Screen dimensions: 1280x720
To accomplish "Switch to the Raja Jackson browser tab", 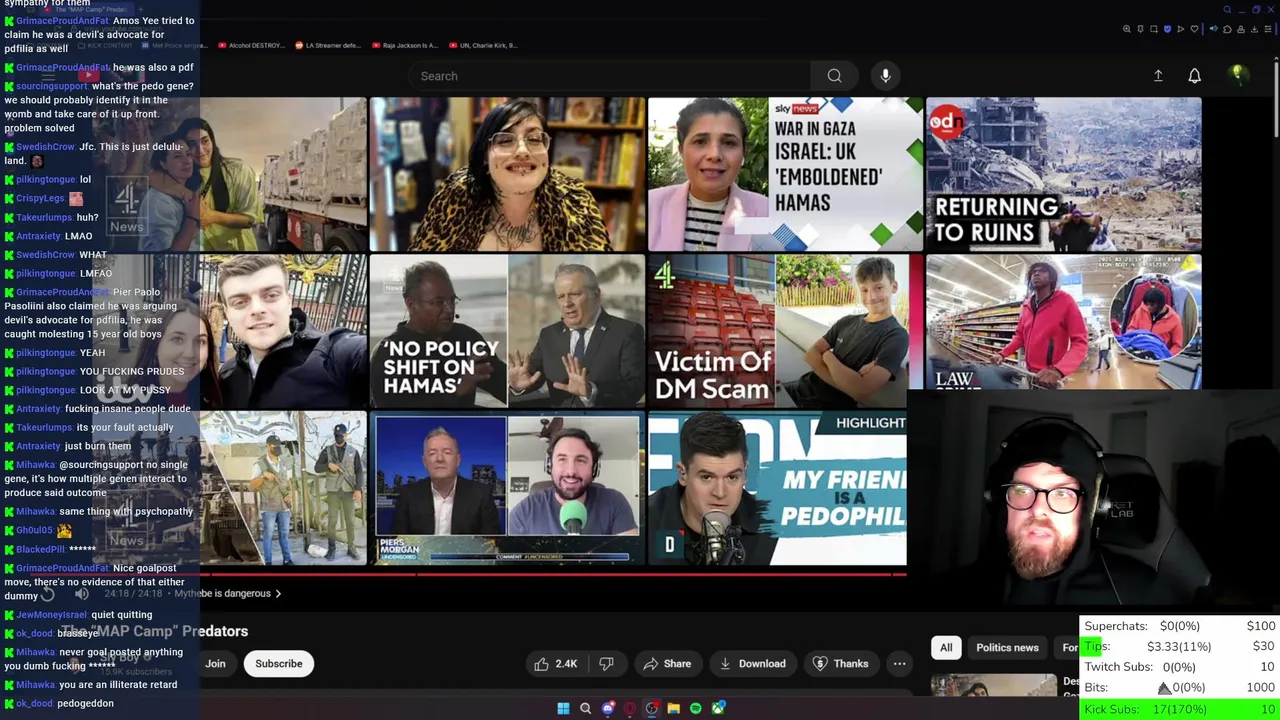I will [x=404, y=45].
